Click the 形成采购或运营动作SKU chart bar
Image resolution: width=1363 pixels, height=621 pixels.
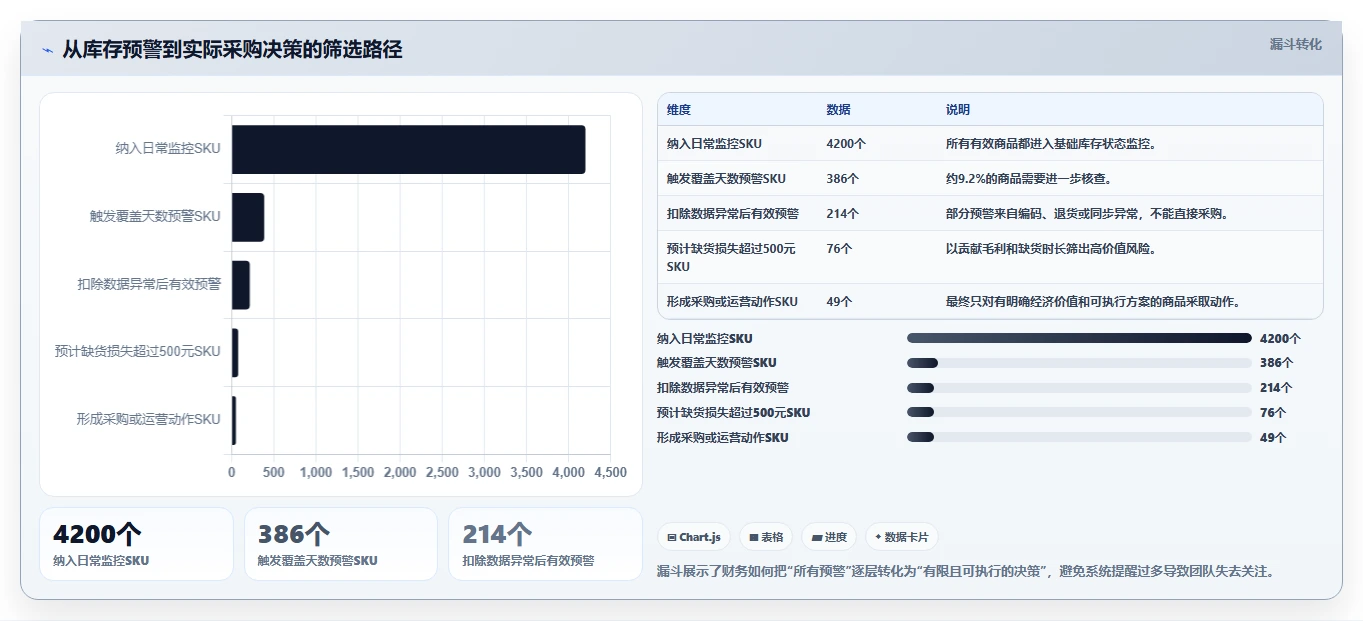point(234,420)
